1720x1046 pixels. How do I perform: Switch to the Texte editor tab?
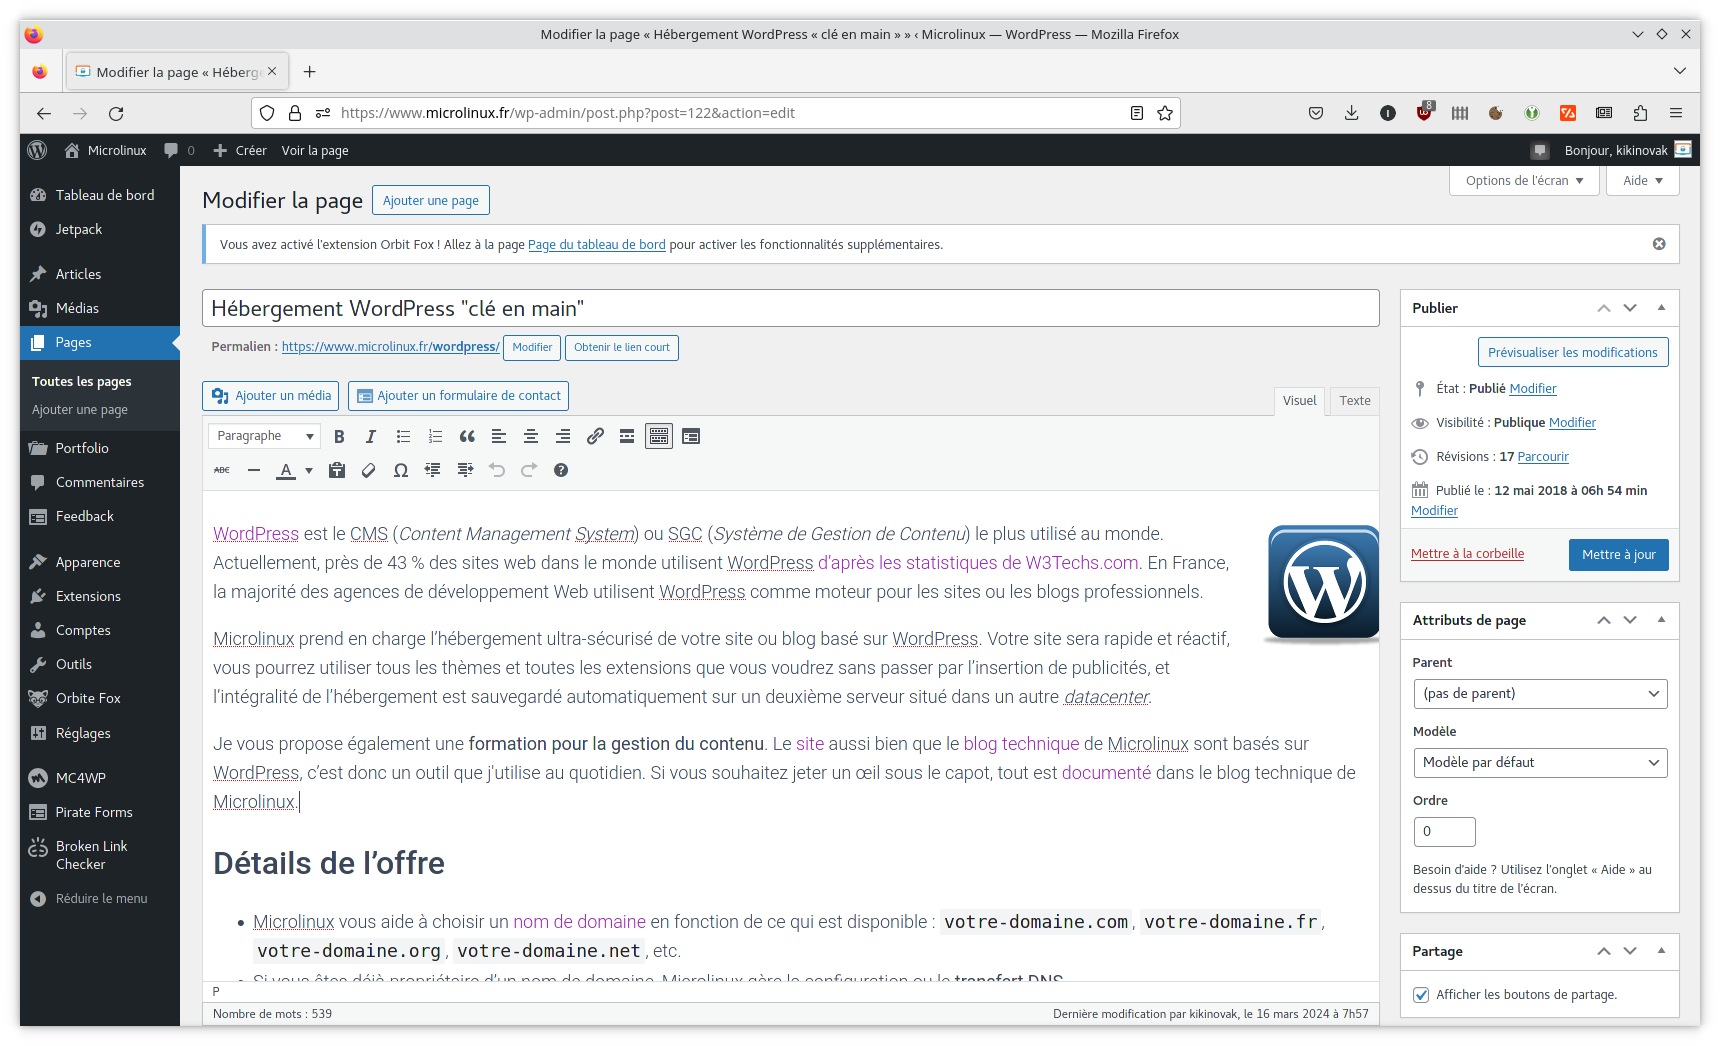point(1355,400)
